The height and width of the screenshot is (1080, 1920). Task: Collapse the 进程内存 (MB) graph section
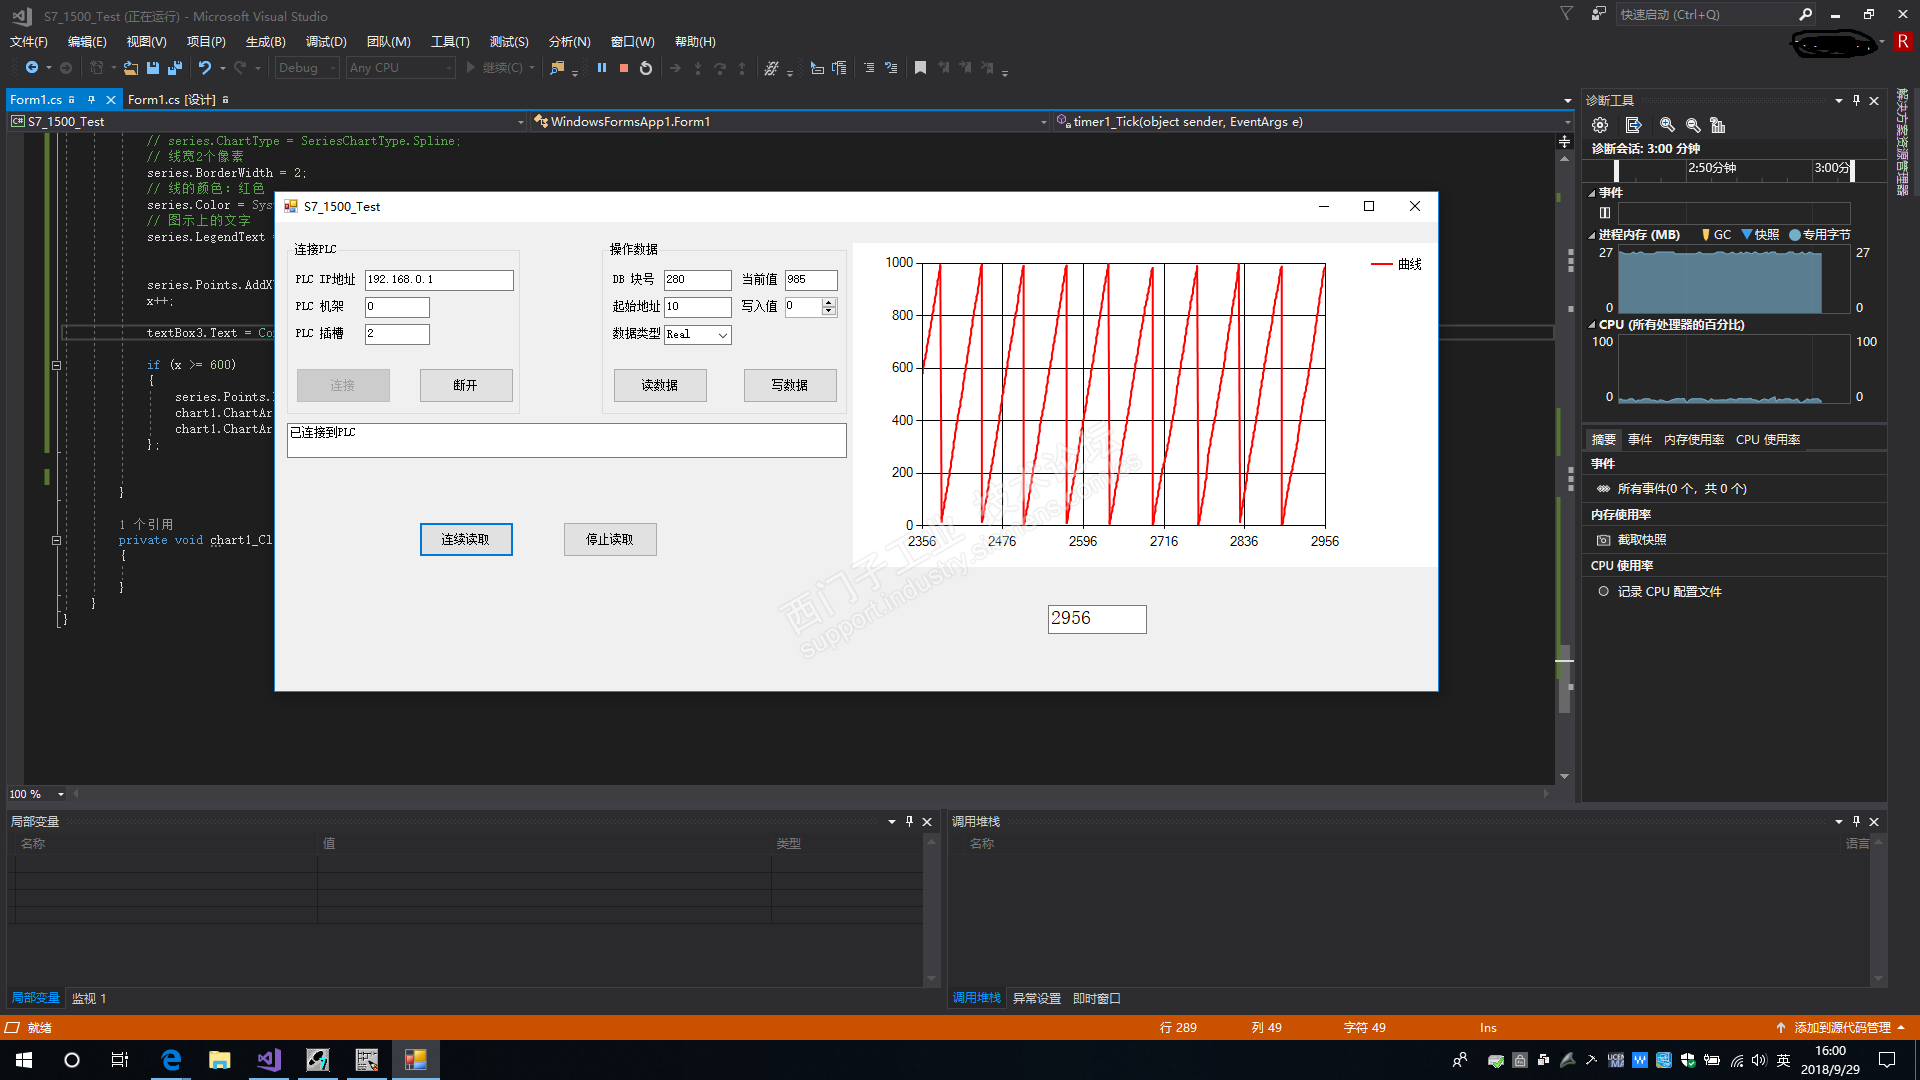(1592, 235)
